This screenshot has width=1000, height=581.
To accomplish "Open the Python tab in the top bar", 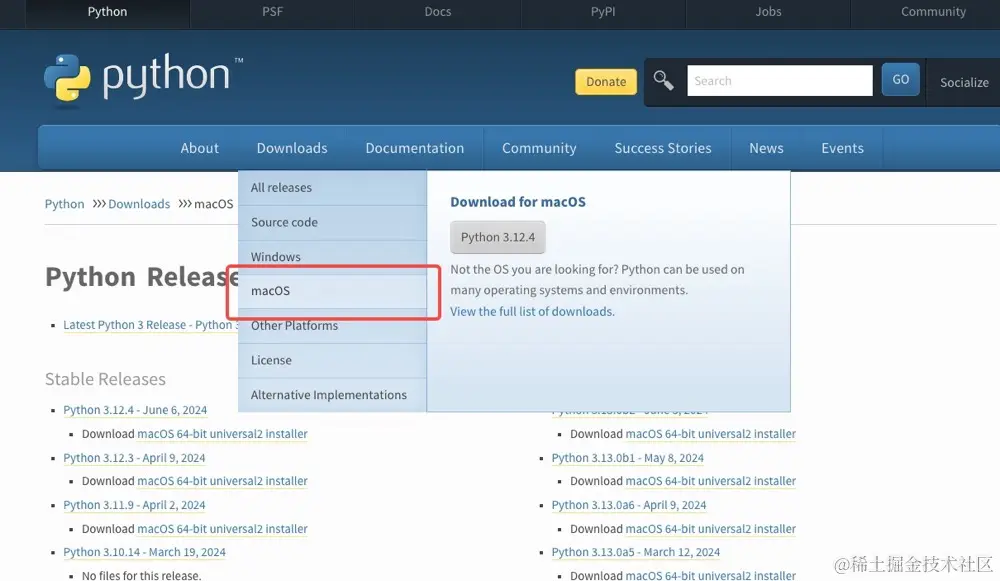I will pyautogui.click(x=107, y=12).
